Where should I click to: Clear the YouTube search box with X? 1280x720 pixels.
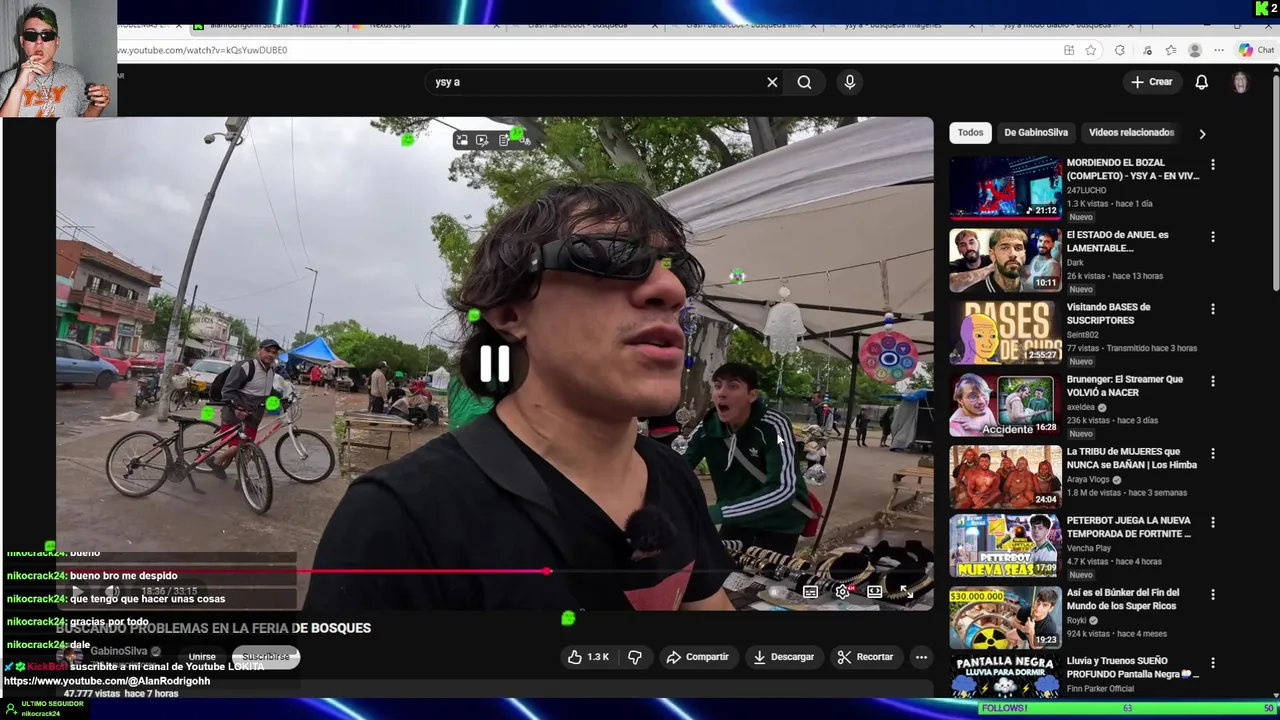pos(772,82)
